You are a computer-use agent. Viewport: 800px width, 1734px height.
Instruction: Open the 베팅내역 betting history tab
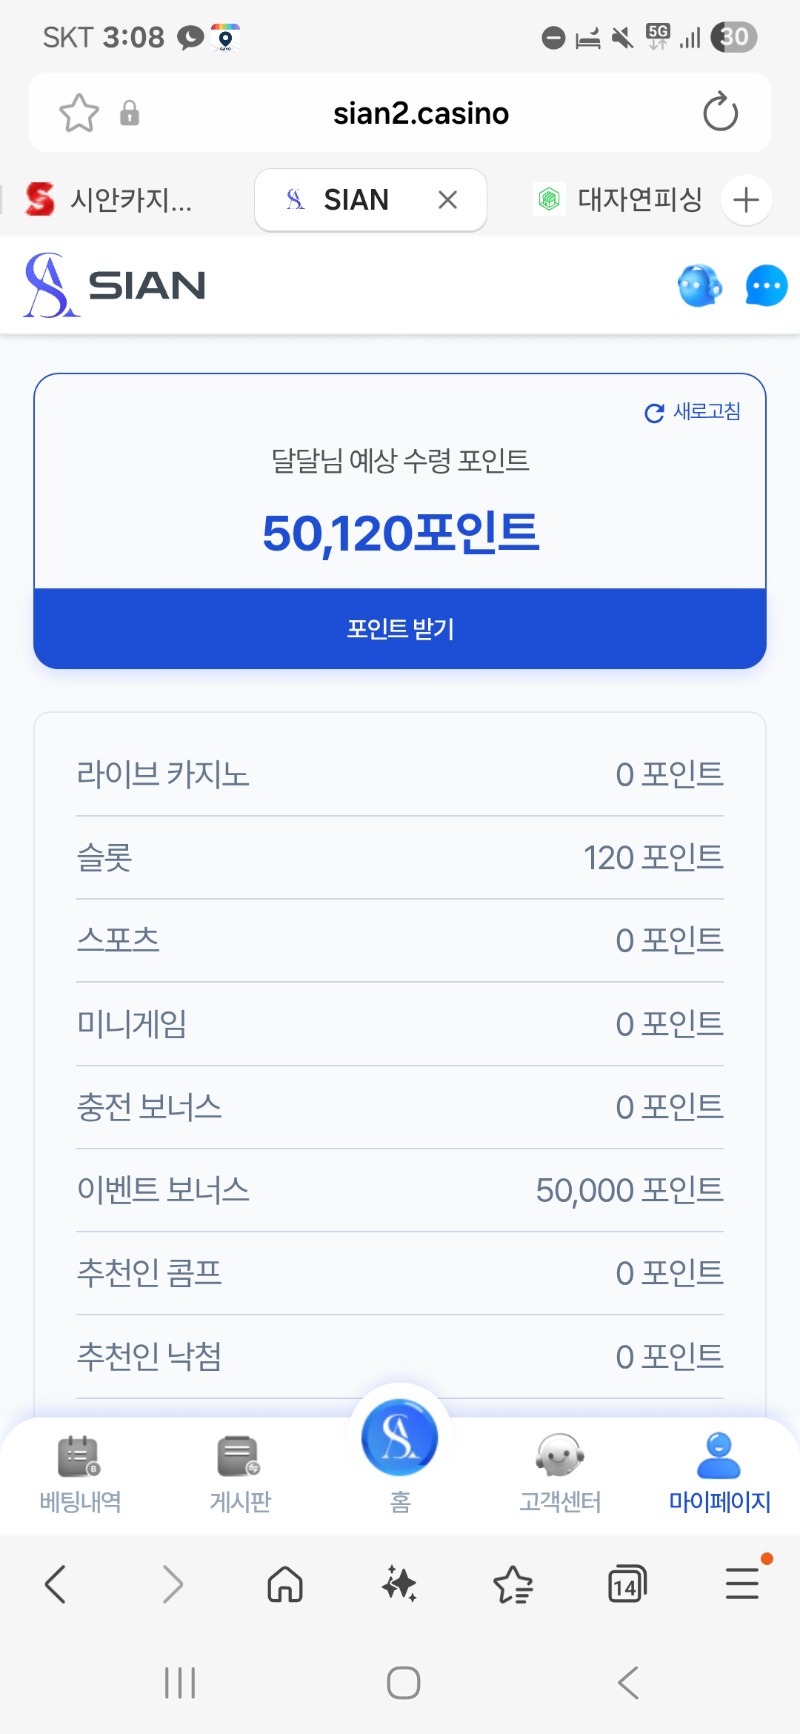(80, 1474)
